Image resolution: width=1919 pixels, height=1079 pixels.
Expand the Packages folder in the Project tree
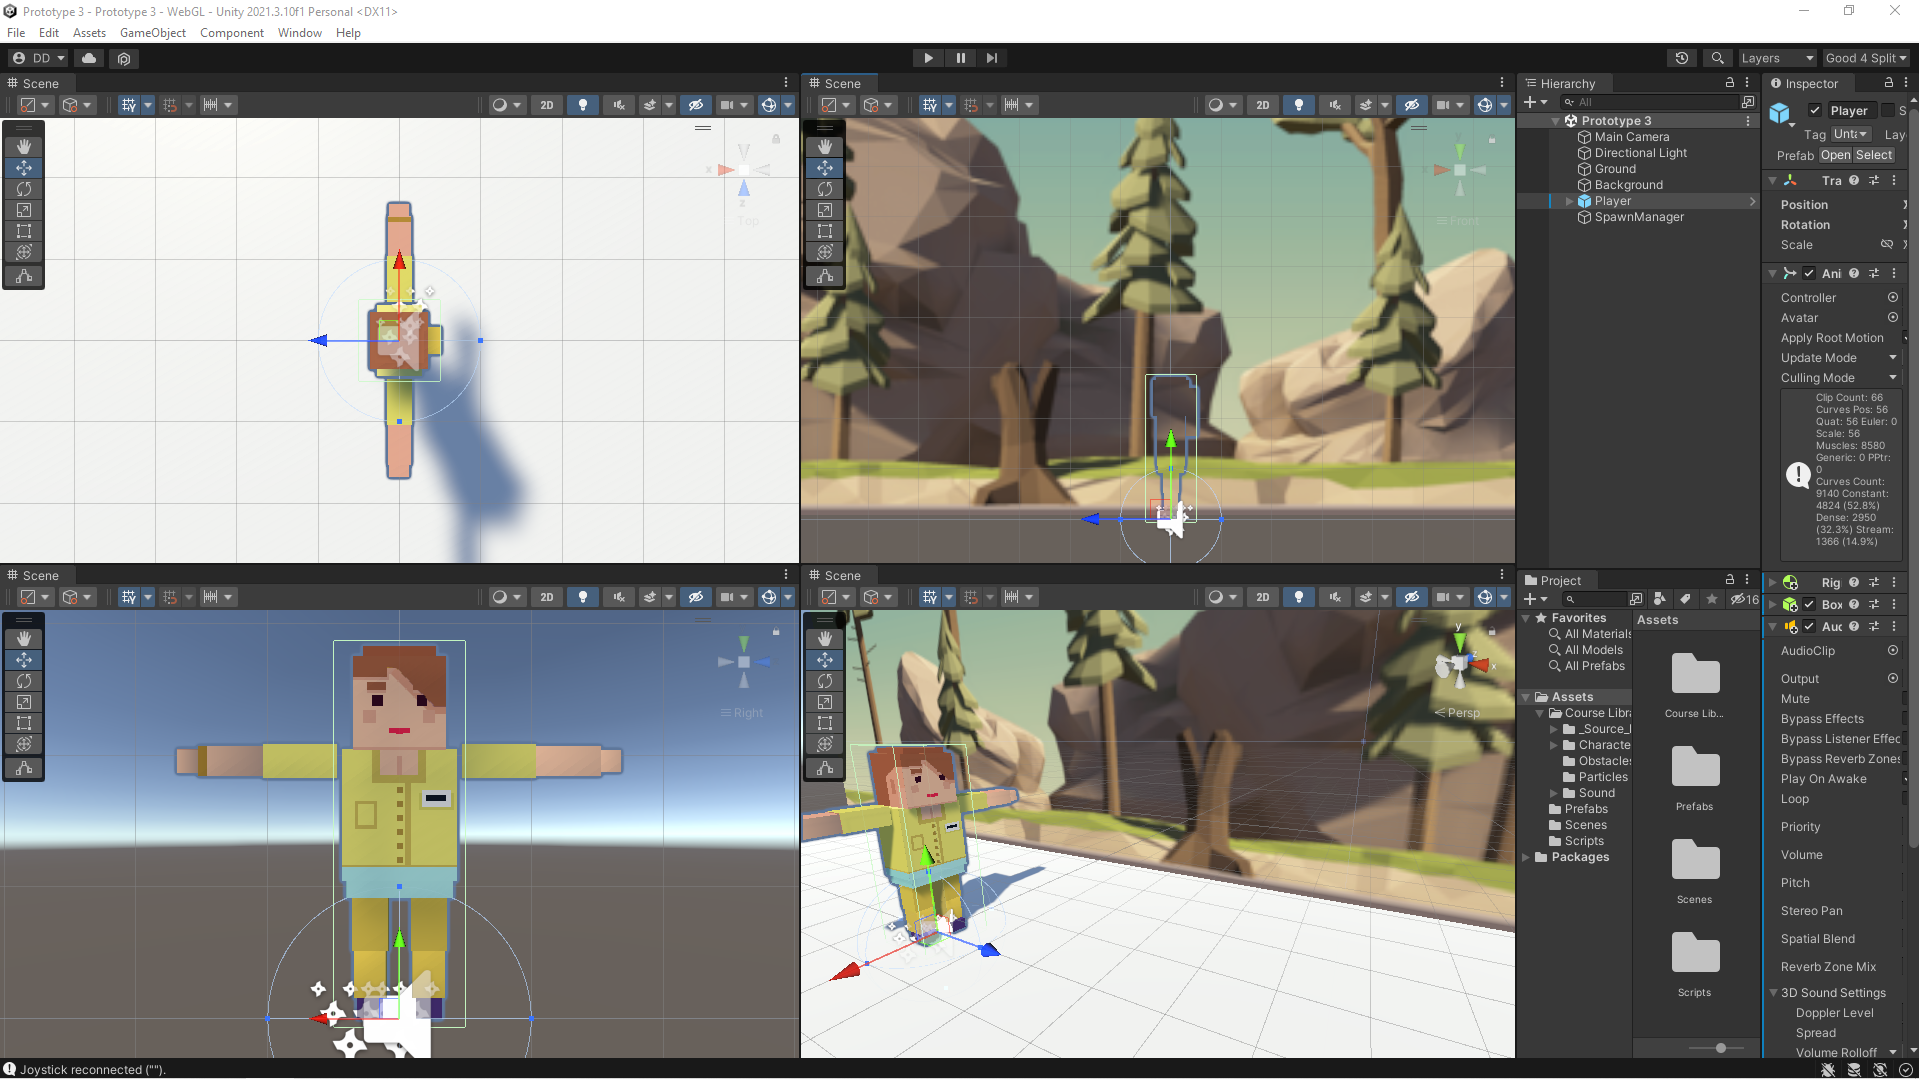tap(1526, 857)
